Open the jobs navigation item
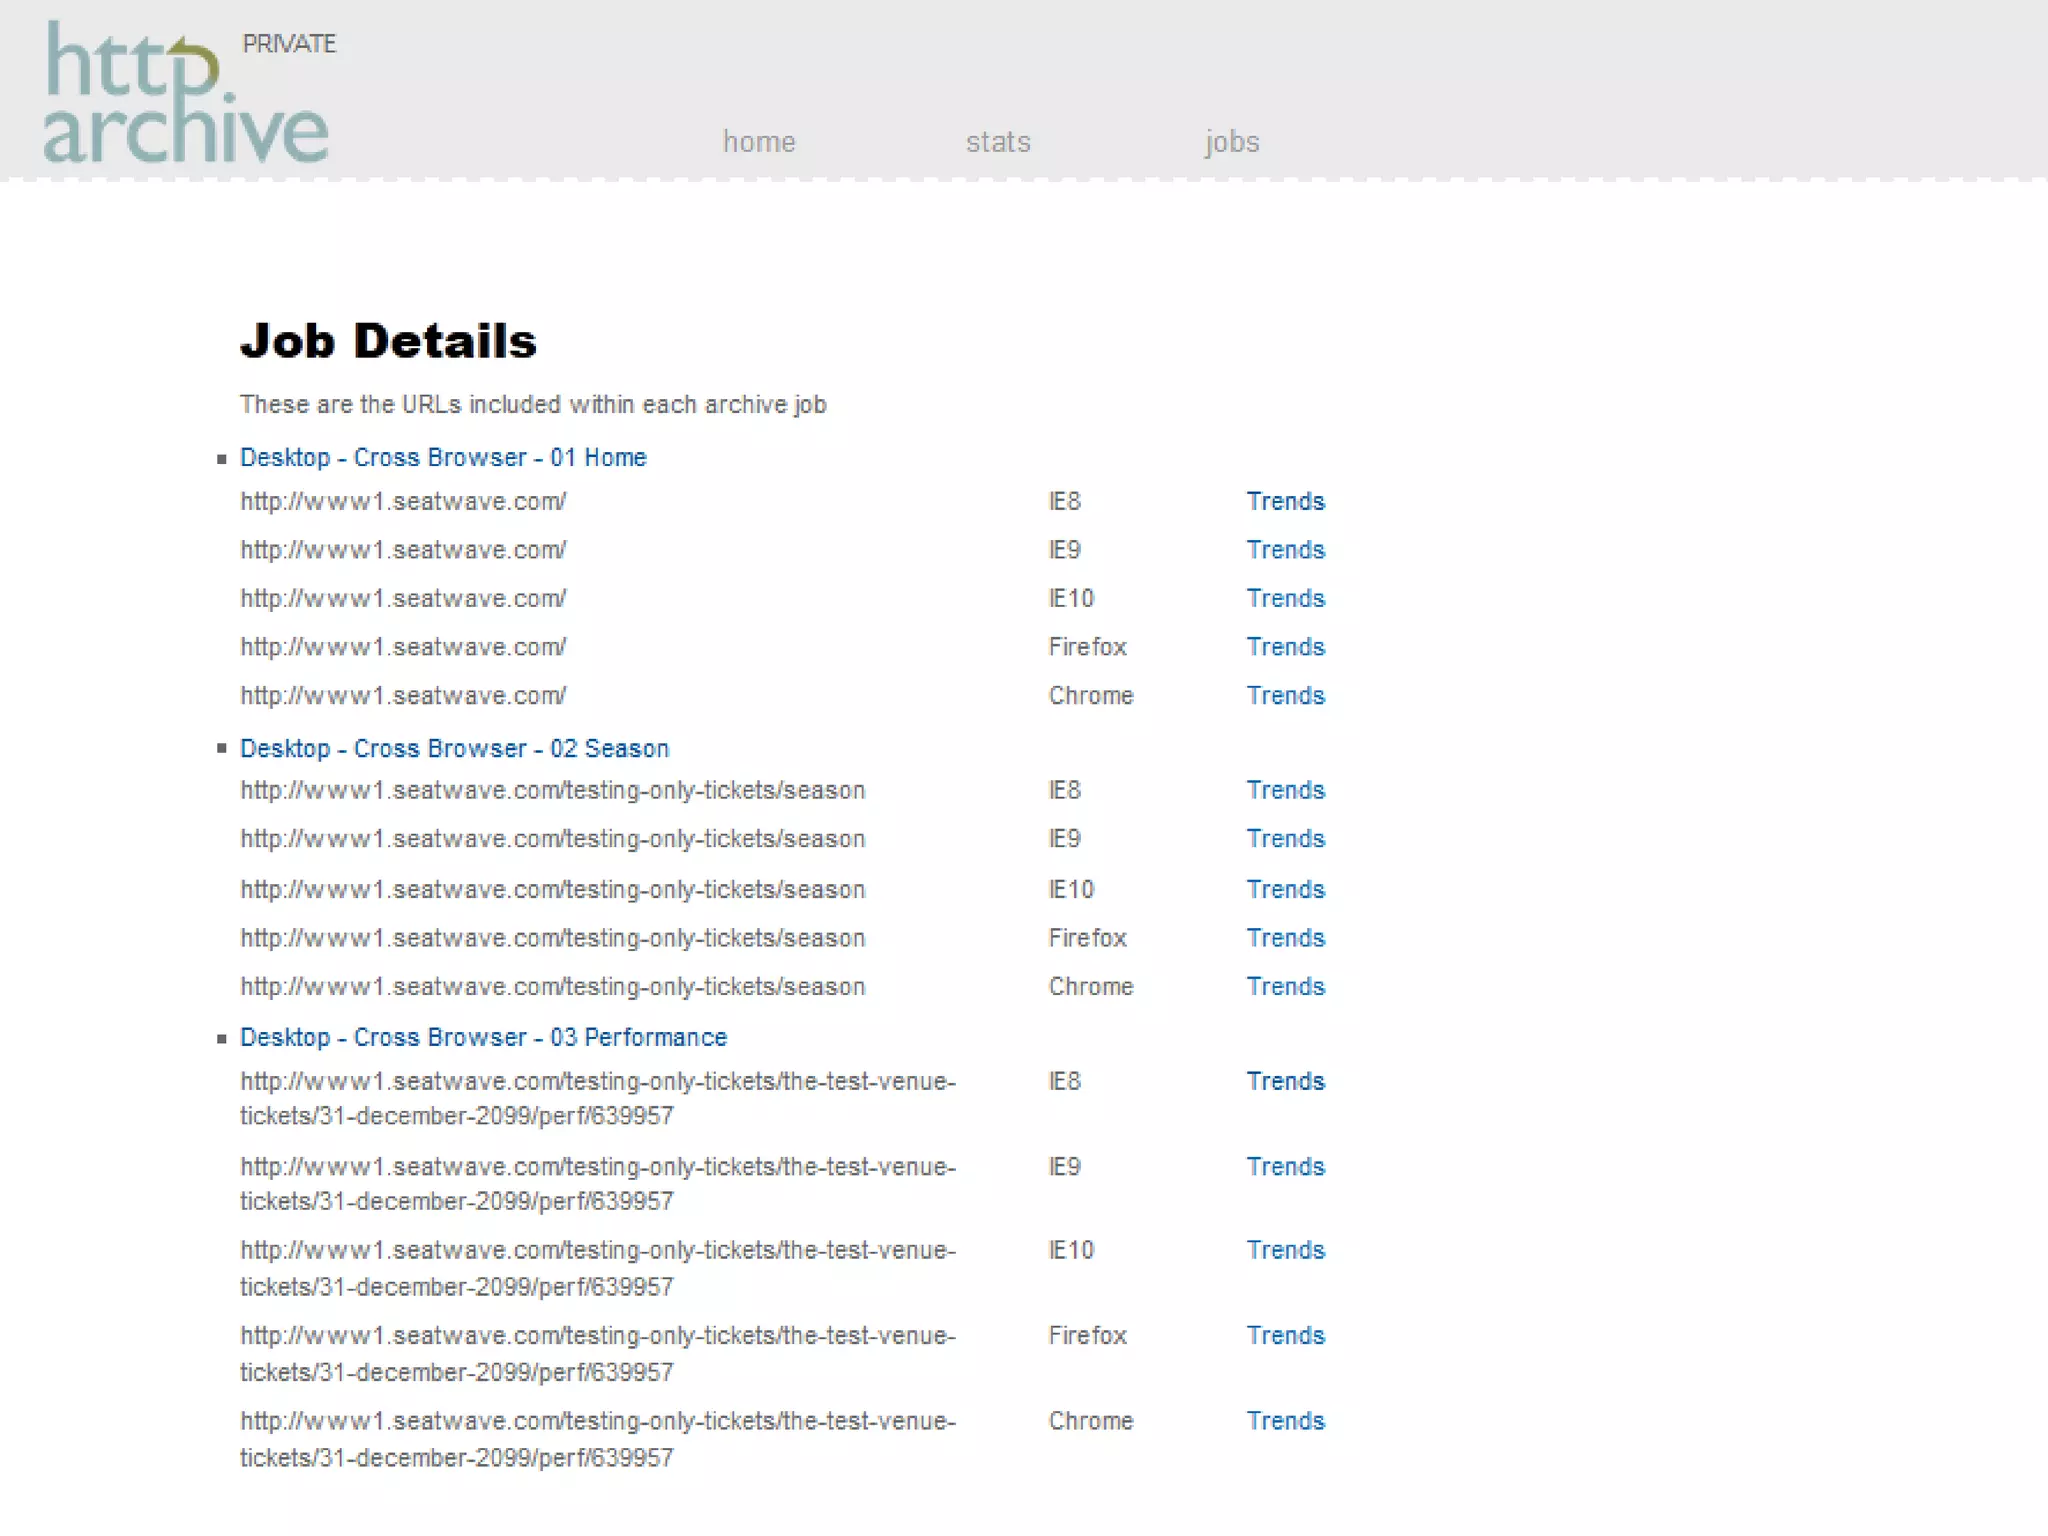 1231,142
